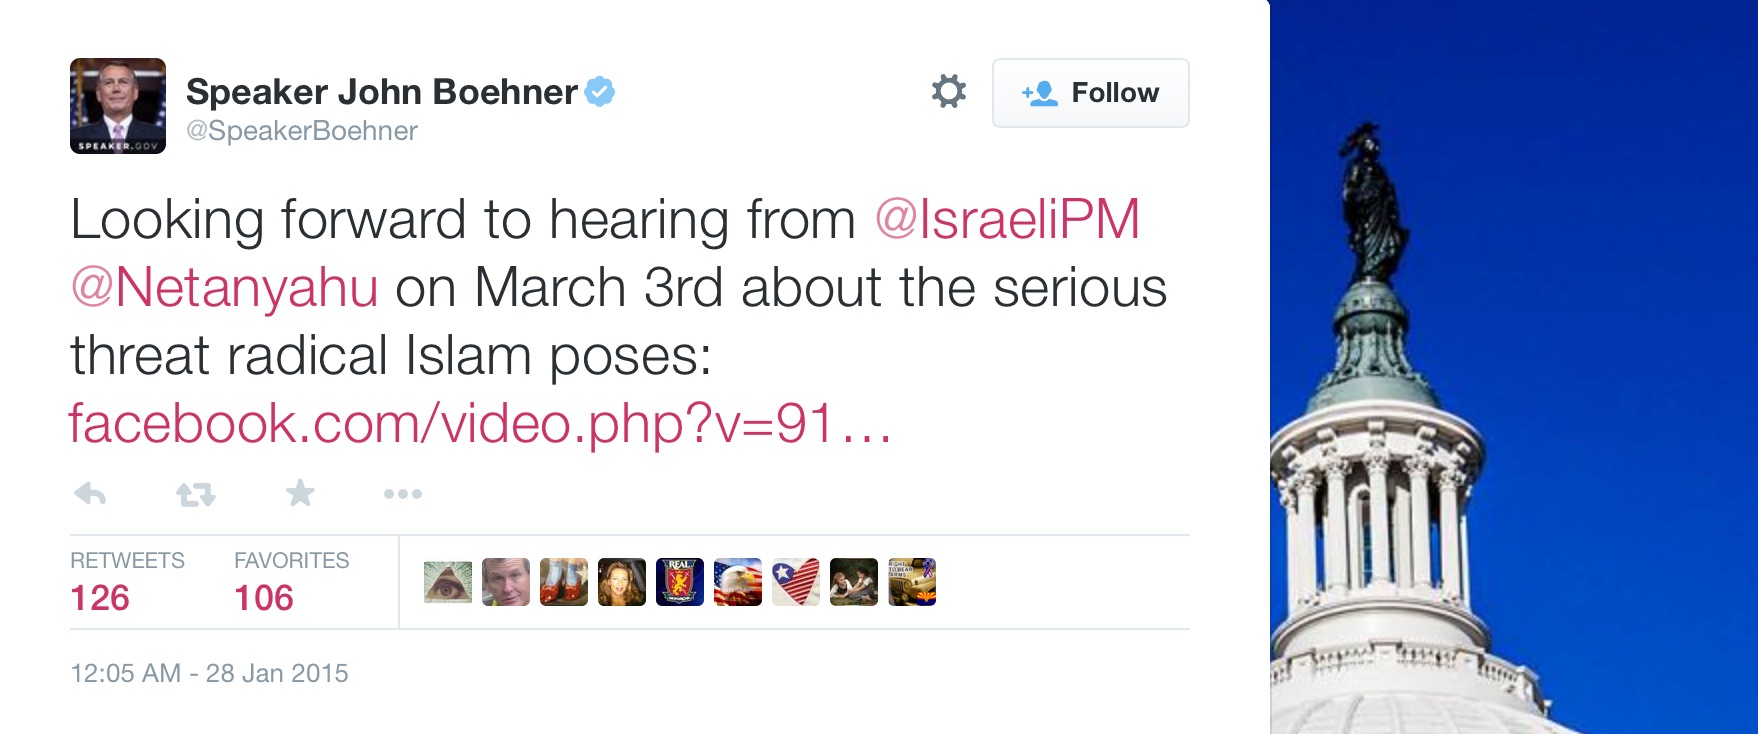Image resolution: width=1758 pixels, height=734 pixels.
Task: Open the bald eagle flag avatar
Action: (x=738, y=582)
